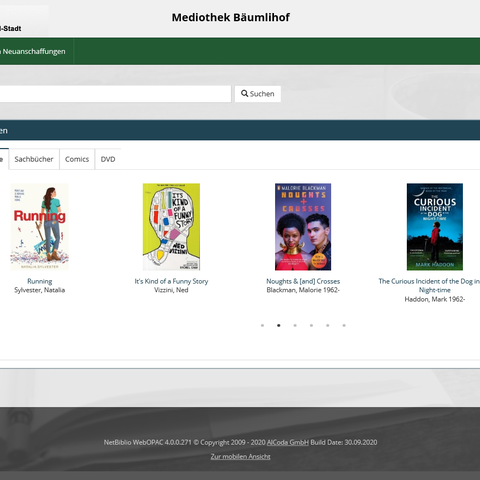Viewport: 480px width, 480px height.
Task: Click into the search text field
Action: tap(115, 94)
